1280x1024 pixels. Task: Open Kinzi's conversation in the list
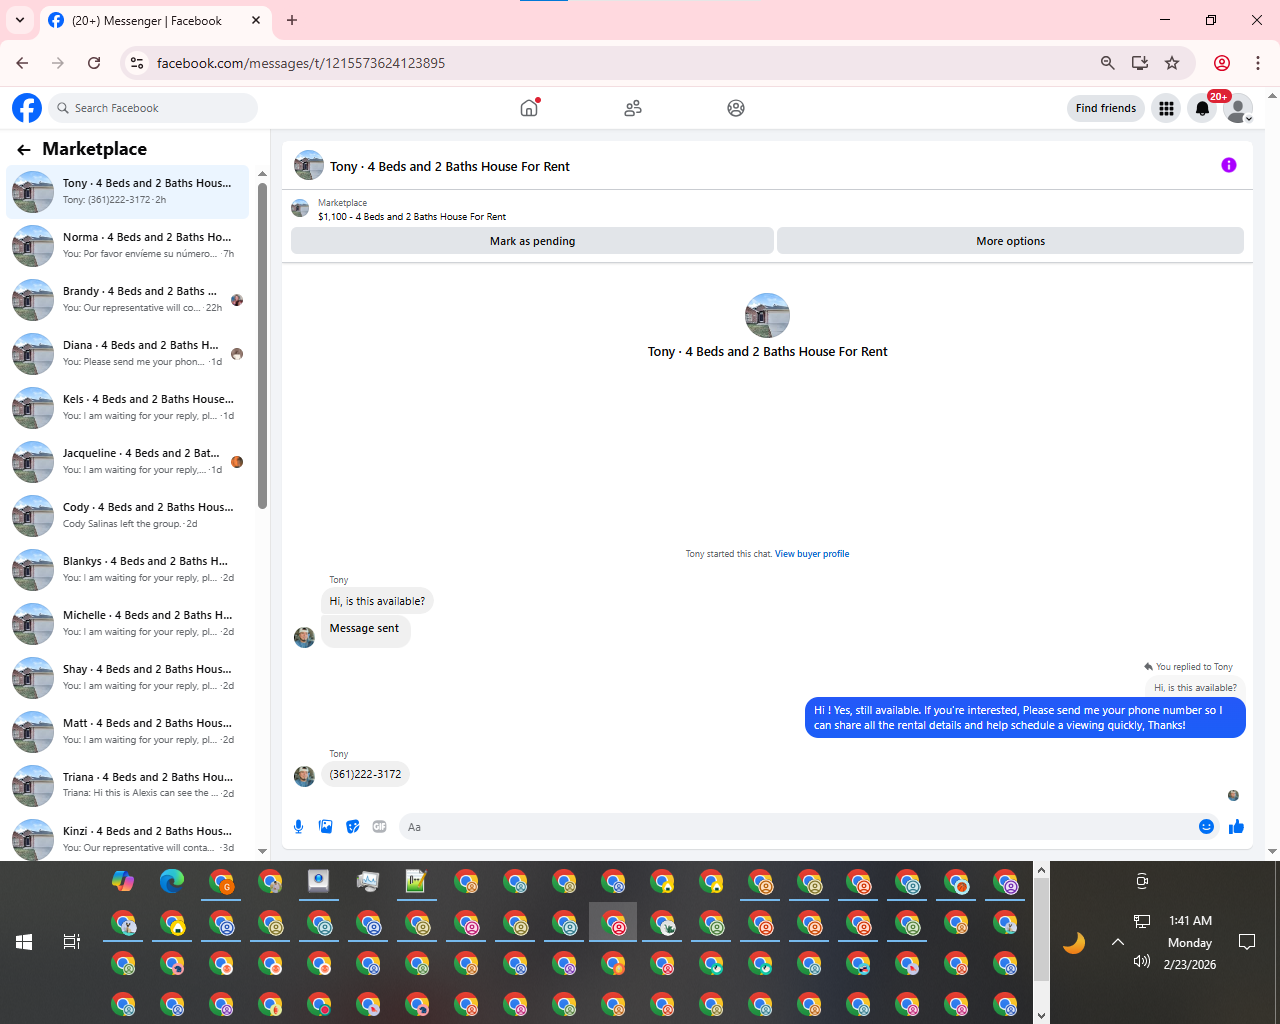pyautogui.click(x=128, y=838)
